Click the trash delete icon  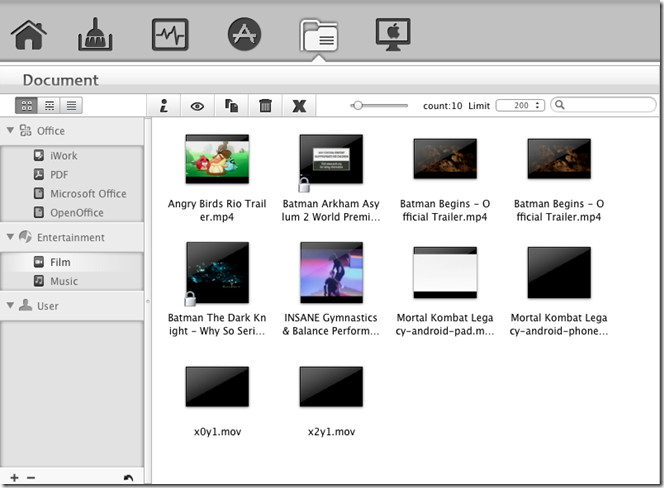click(x=265, y=105)
